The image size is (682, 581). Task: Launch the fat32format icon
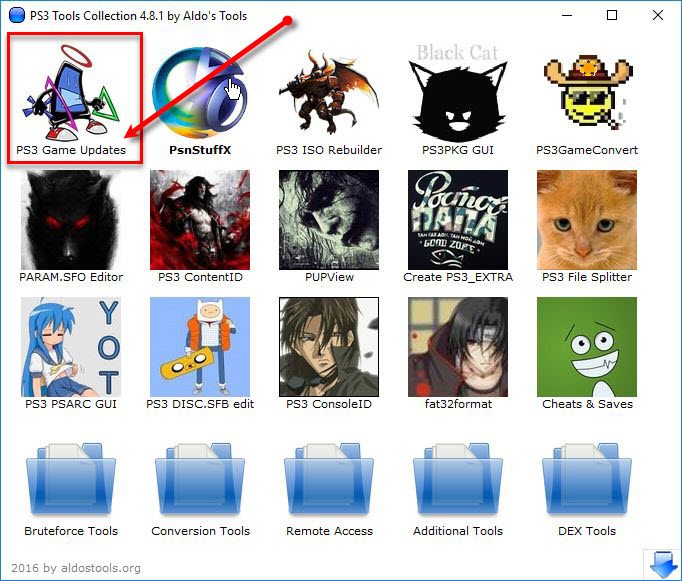click(458, 347)
